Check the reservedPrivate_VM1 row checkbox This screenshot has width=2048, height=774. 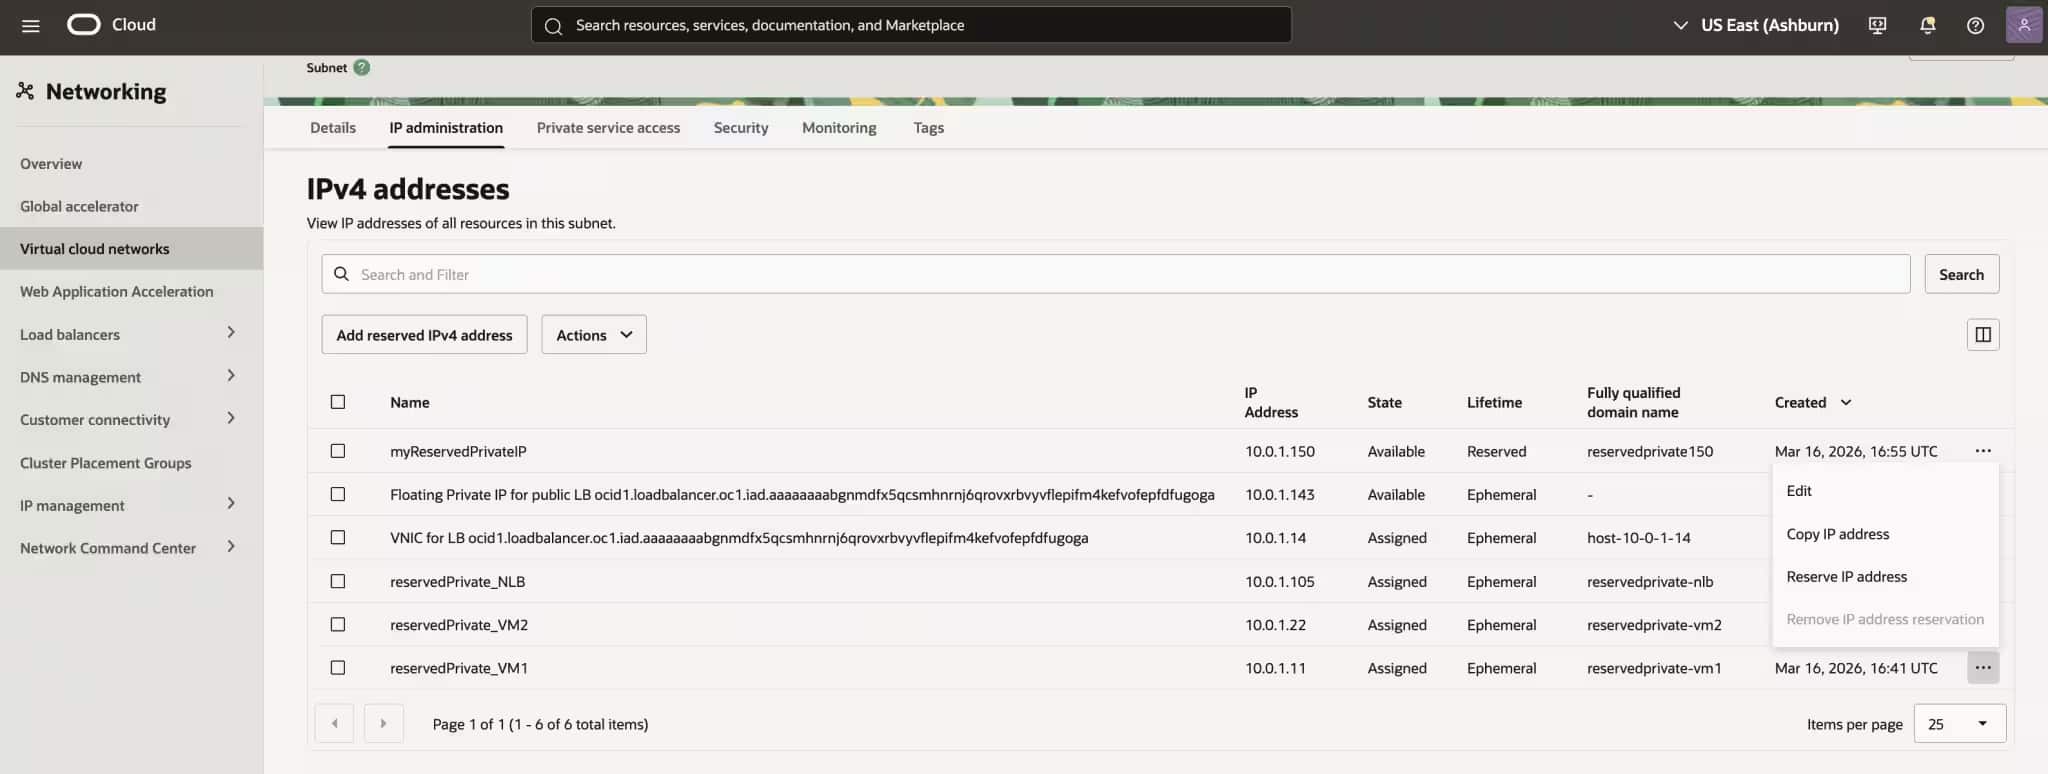coord(338,667)
